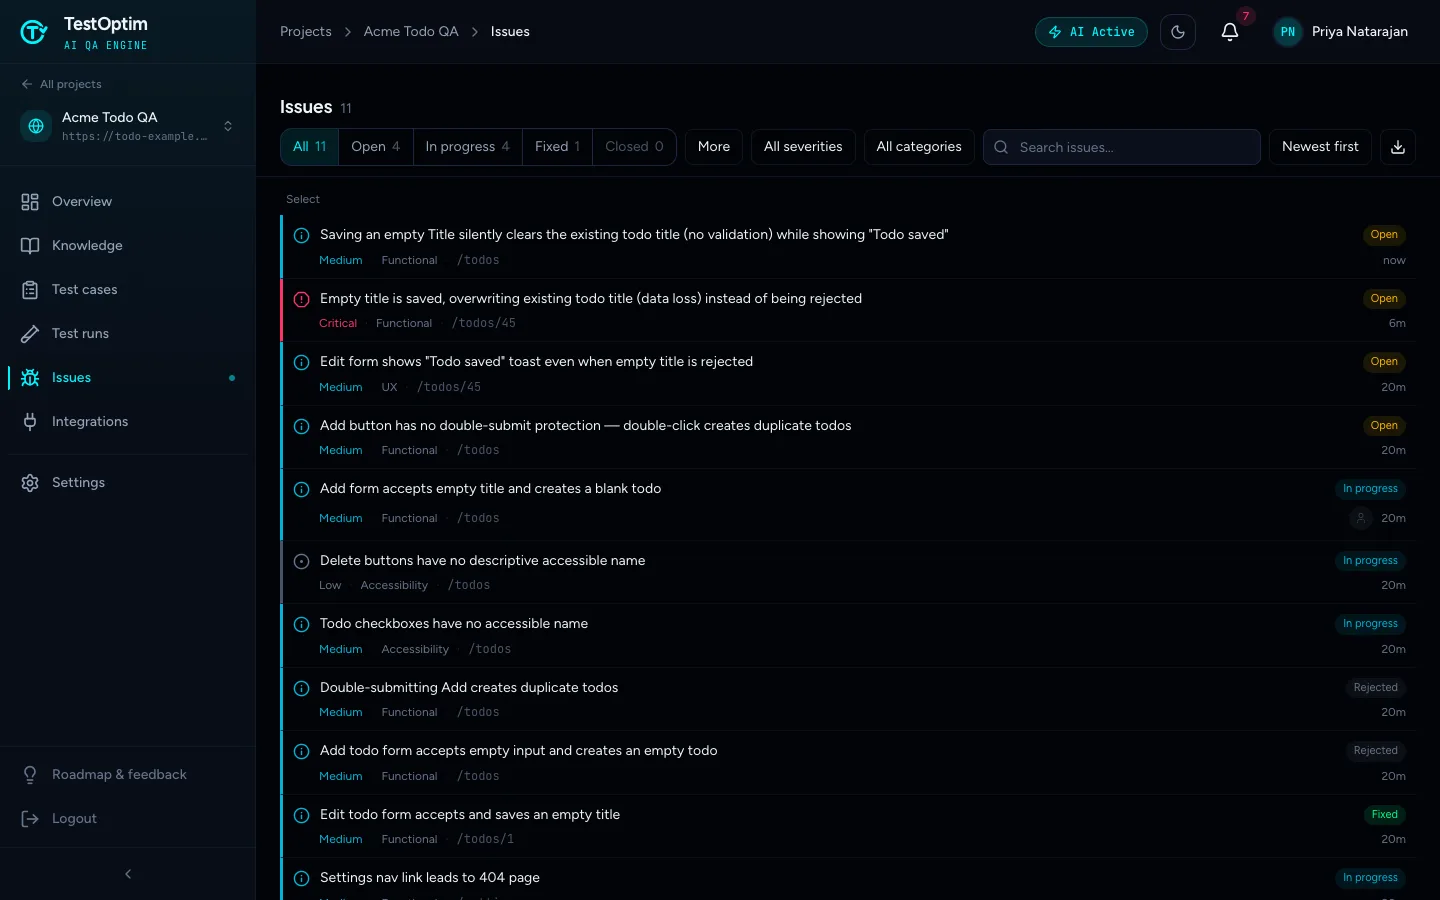The image size is (1440, 900).
Task: Click the critical alert icon on Empty title issue
Action: point(301,299)
